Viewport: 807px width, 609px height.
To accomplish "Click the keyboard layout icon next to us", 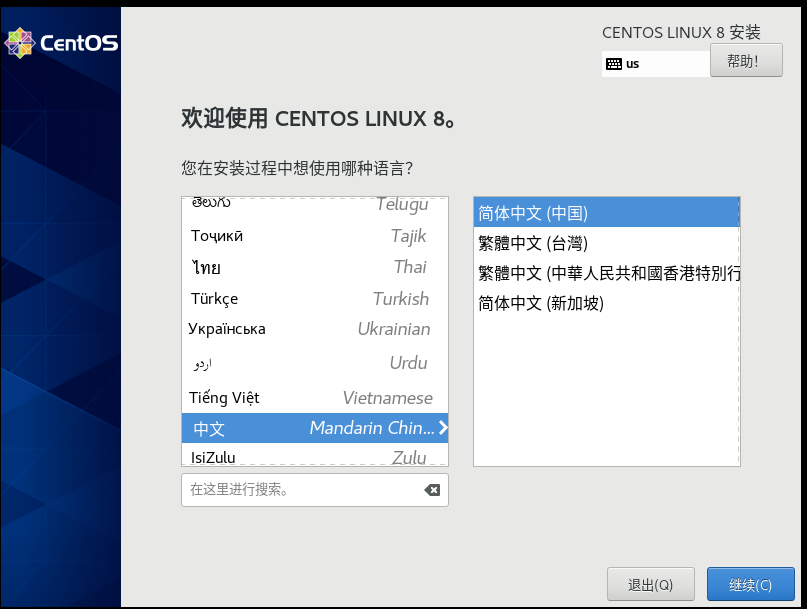I will click(x=613, y=64).
